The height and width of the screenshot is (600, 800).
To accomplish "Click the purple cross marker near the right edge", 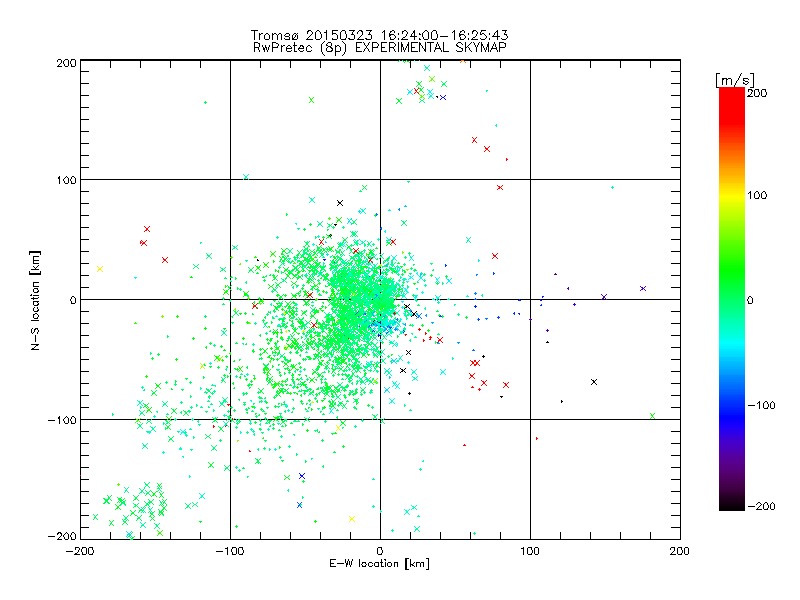I will coord(643,289).
